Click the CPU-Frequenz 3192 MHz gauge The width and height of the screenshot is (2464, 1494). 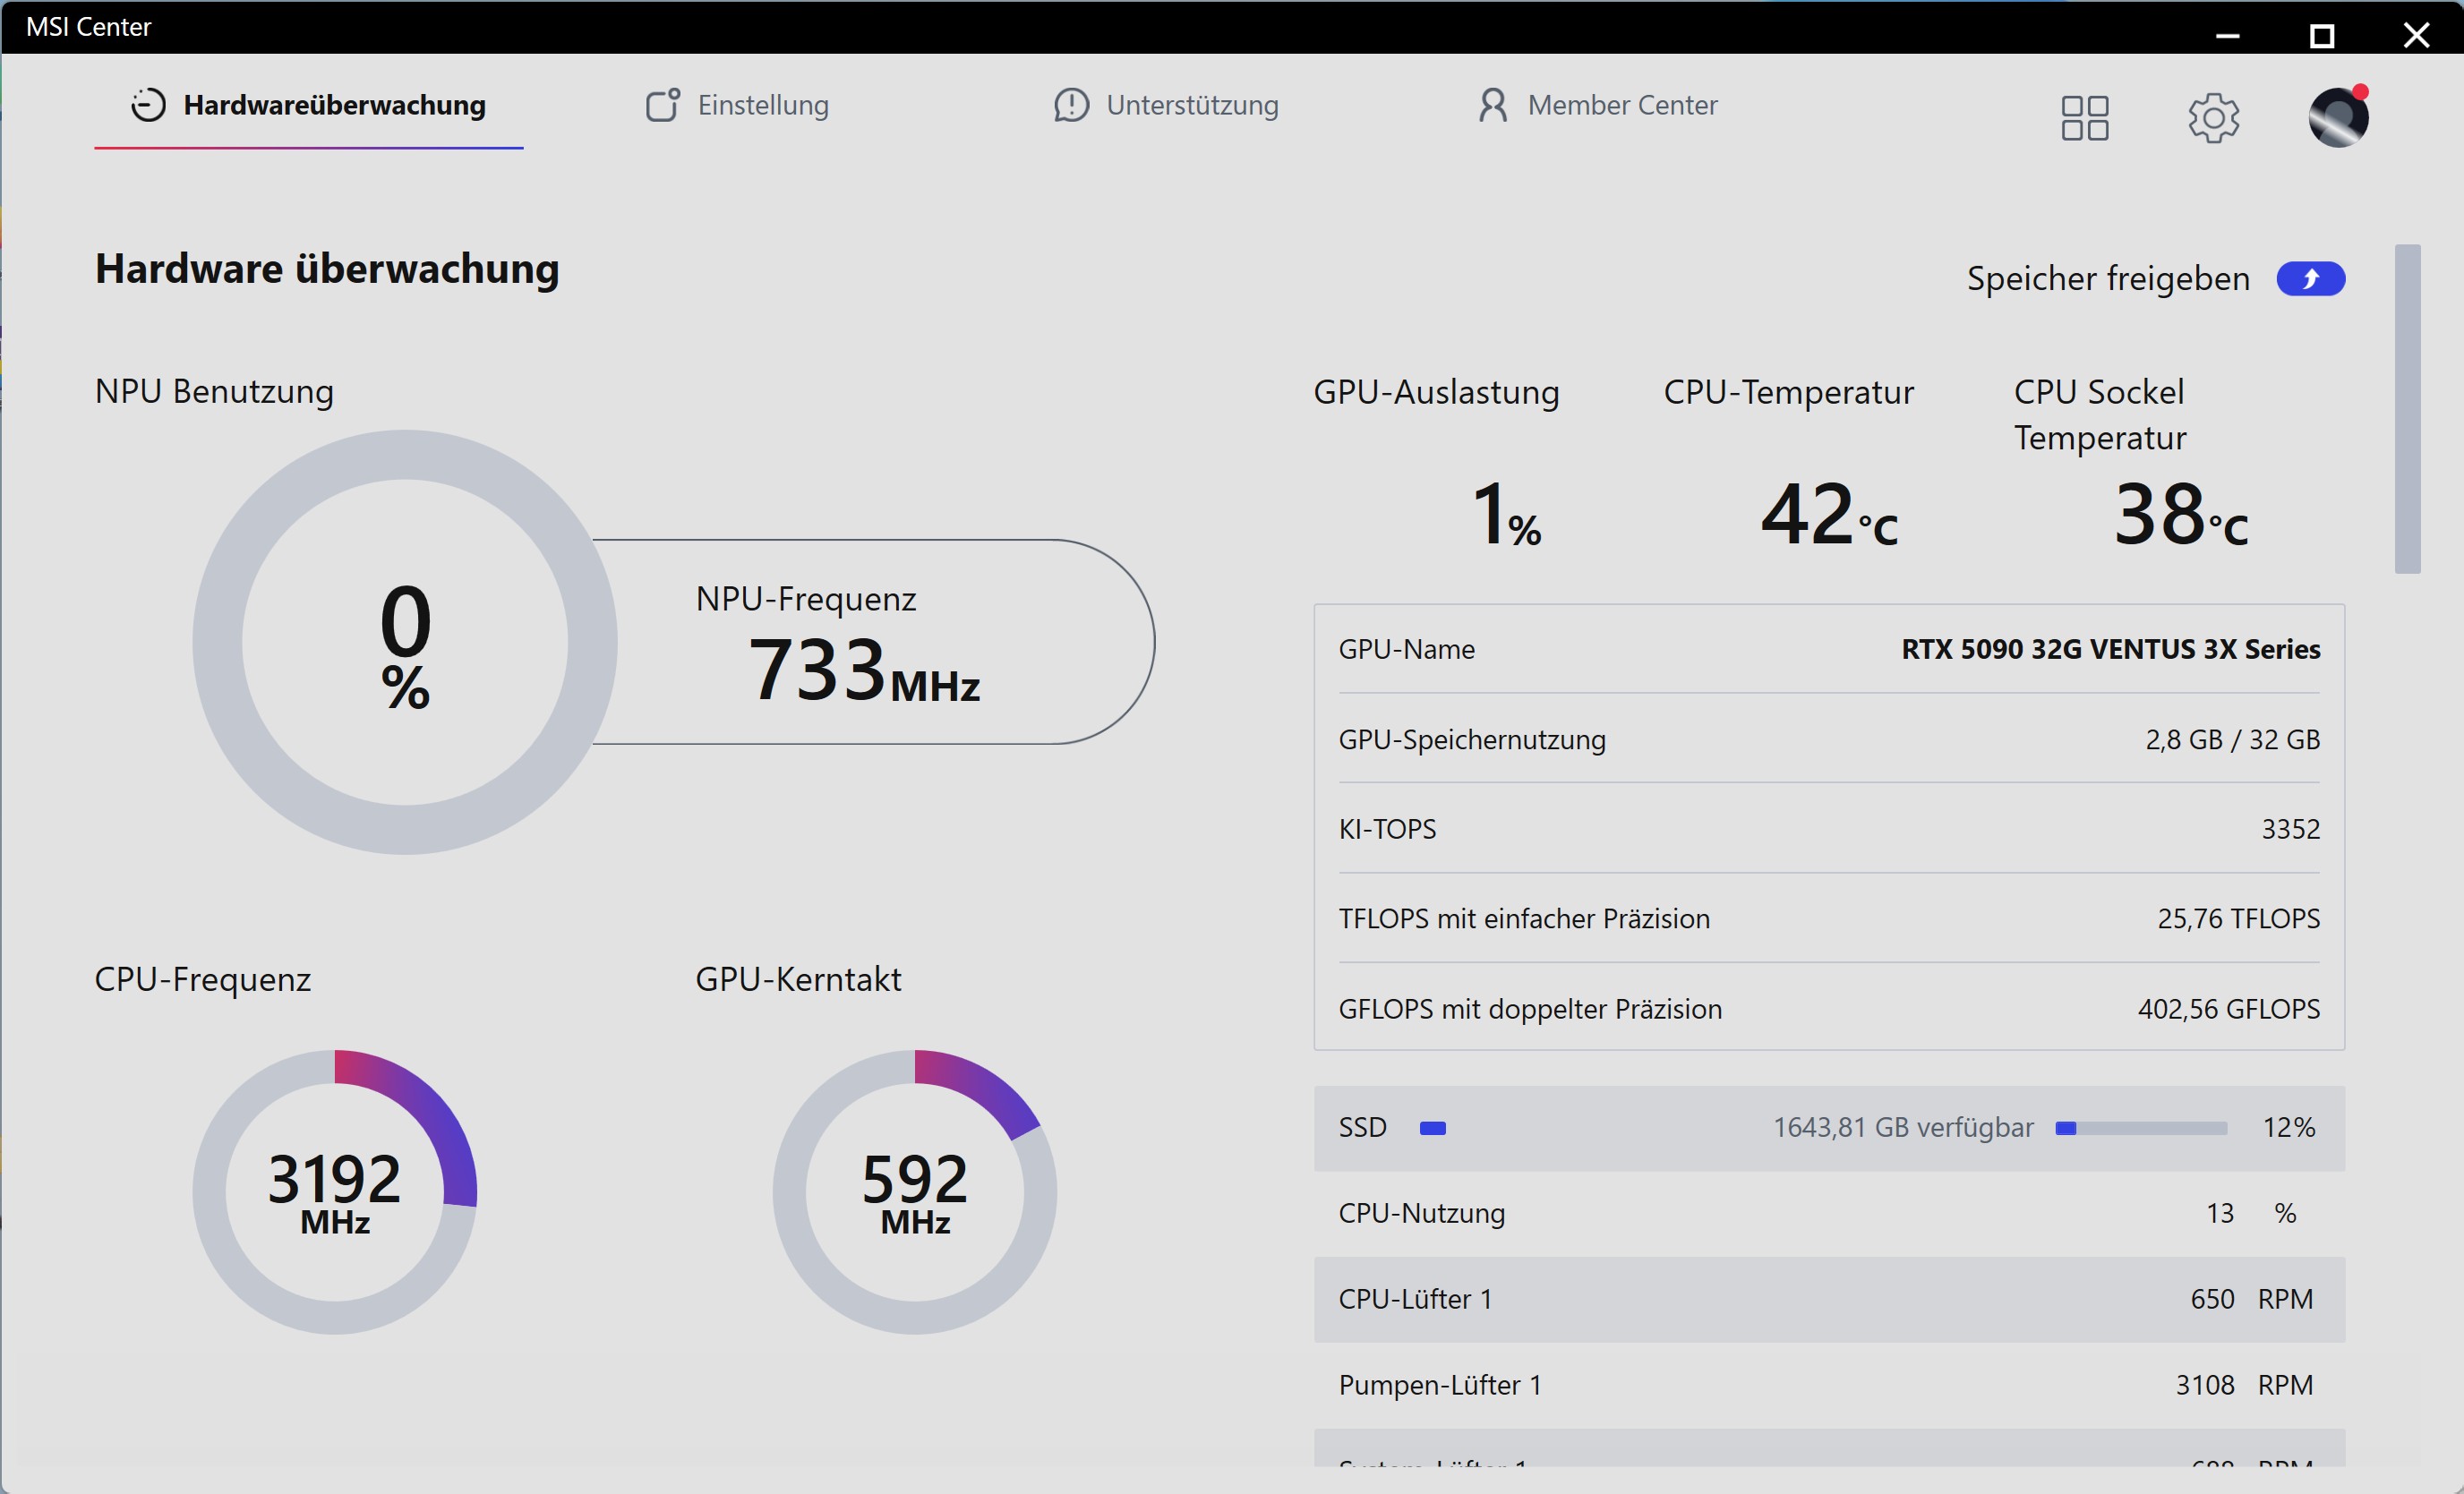coord(335,1191)
